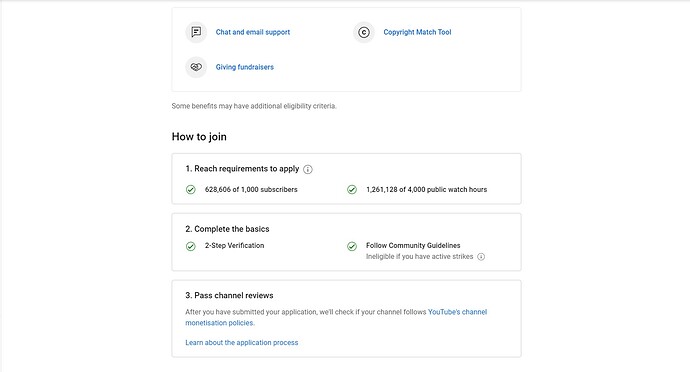The image size is (690, 372).
Task: Click the 2-Step Verification label
Action: [235, 245]
